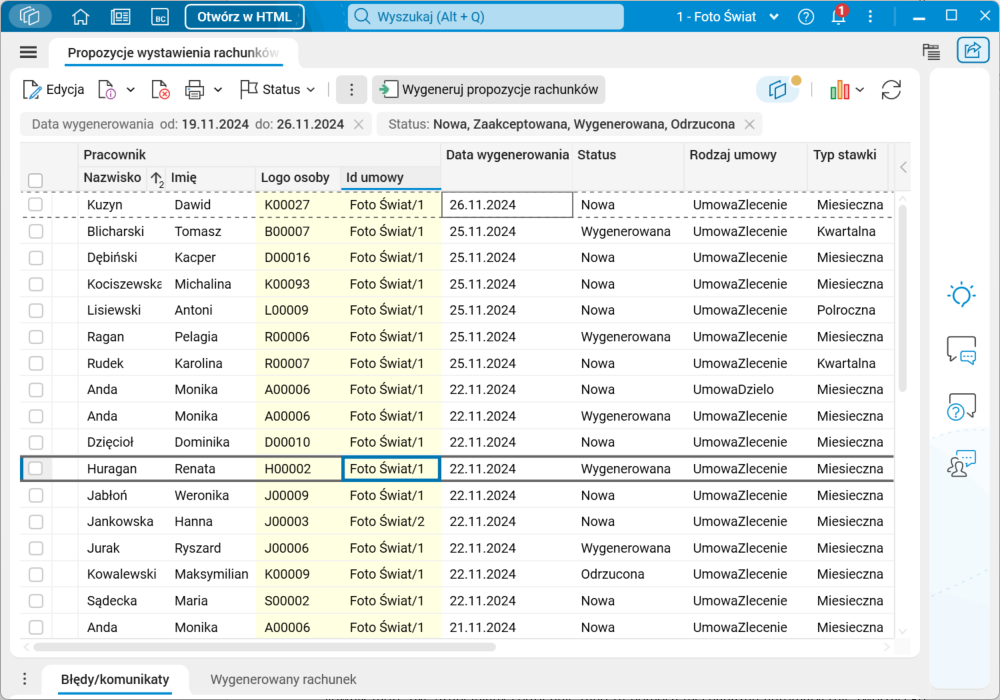Open the print options dropdown arrow
Screen dimensions: 1000x700
click(218, 90)
